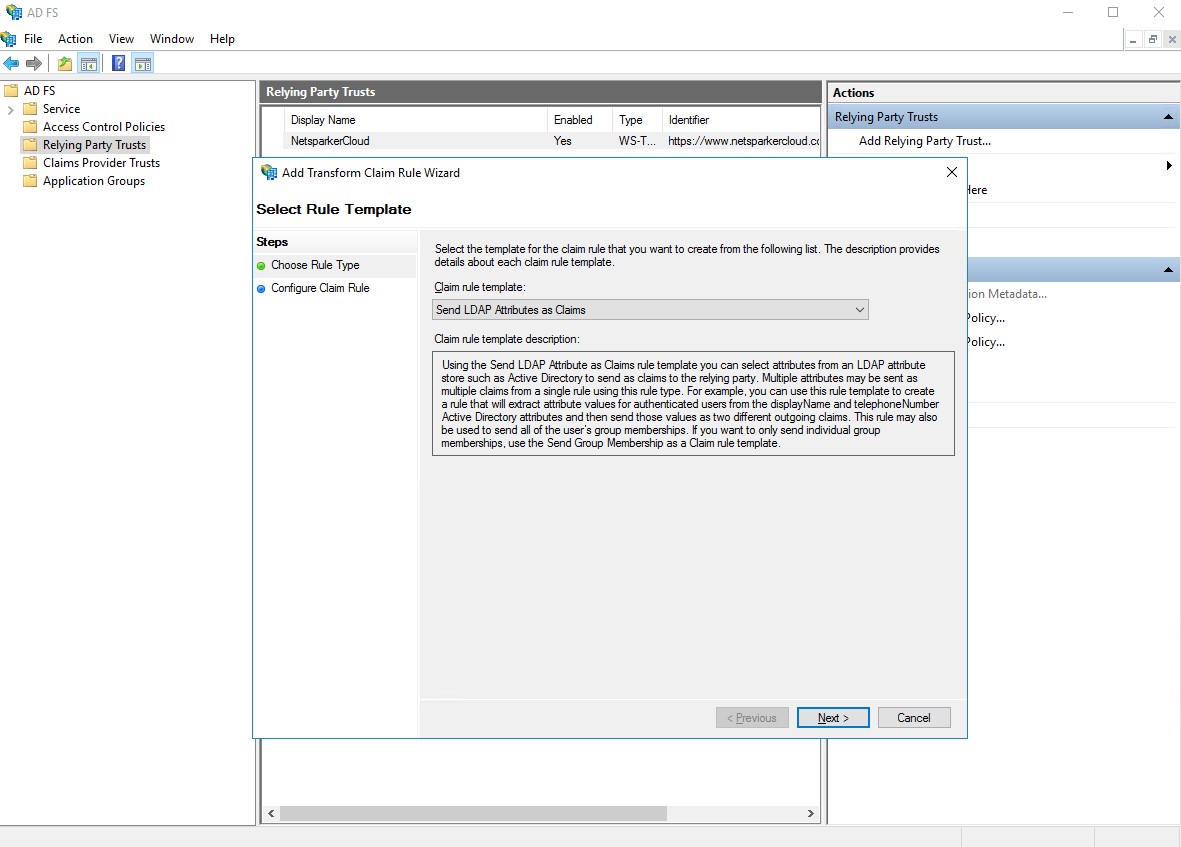Toggle Show/Hide Console Tree toolbar icon
This screenshot has height=847, width=1181.
tap(89, 64)
